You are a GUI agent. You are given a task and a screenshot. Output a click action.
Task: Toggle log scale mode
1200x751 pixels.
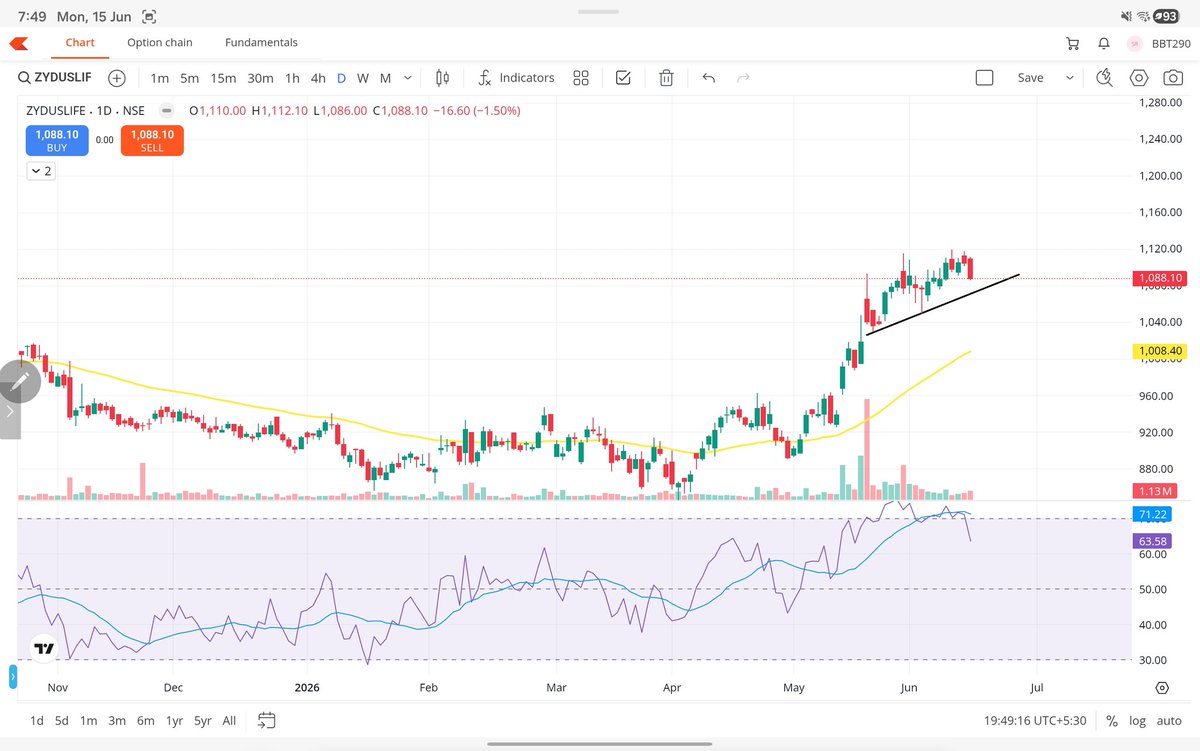[x=1138, y=721]
